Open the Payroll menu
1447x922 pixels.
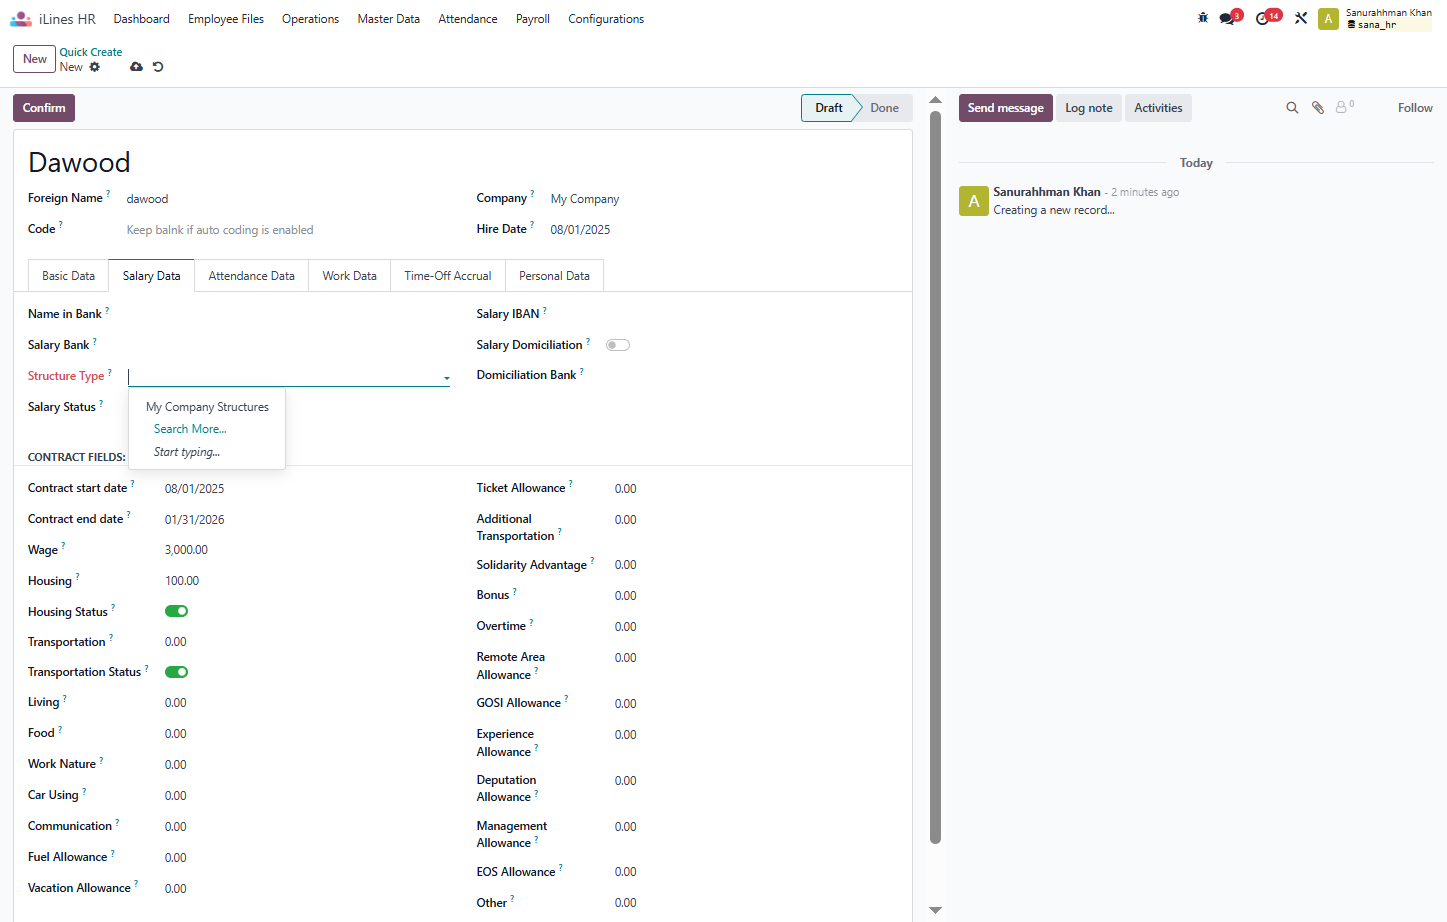click(x=533, y=19)
